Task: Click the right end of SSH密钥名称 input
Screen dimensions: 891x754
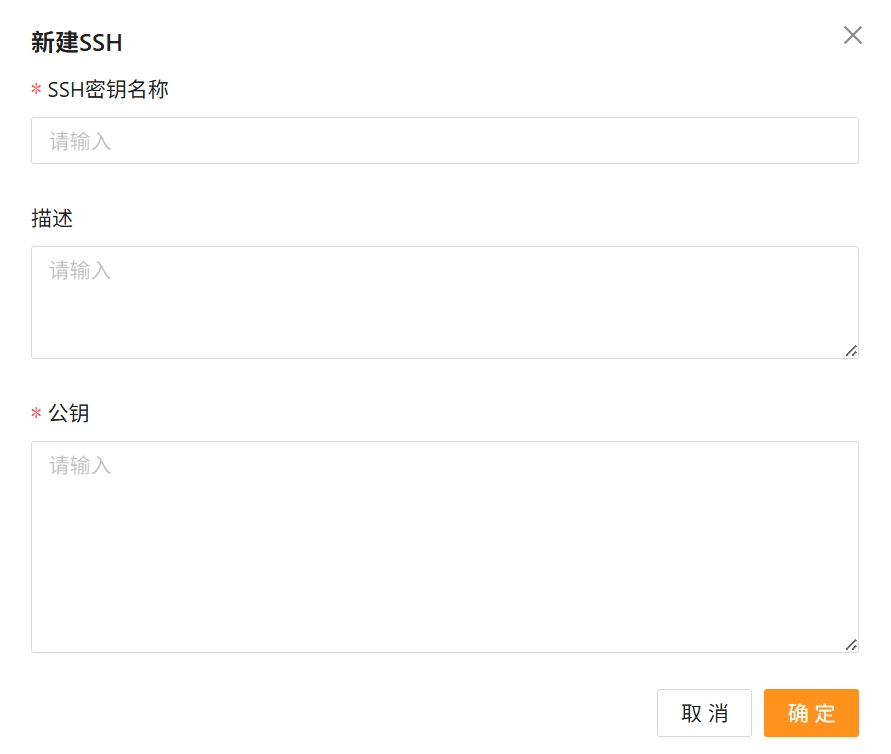Action: 830,141
